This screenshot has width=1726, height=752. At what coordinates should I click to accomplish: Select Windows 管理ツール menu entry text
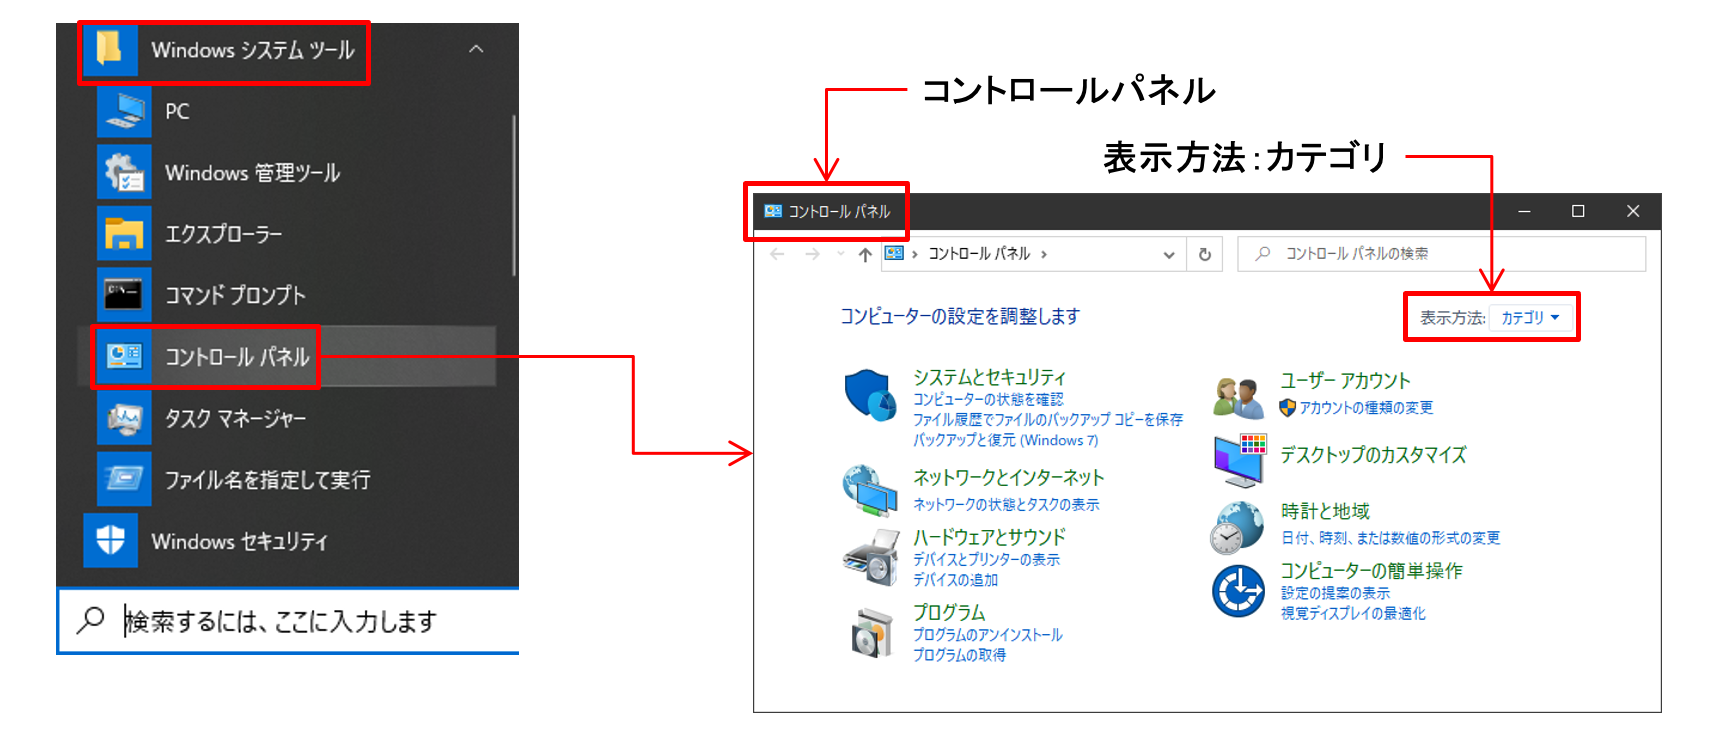click(253, 173)
